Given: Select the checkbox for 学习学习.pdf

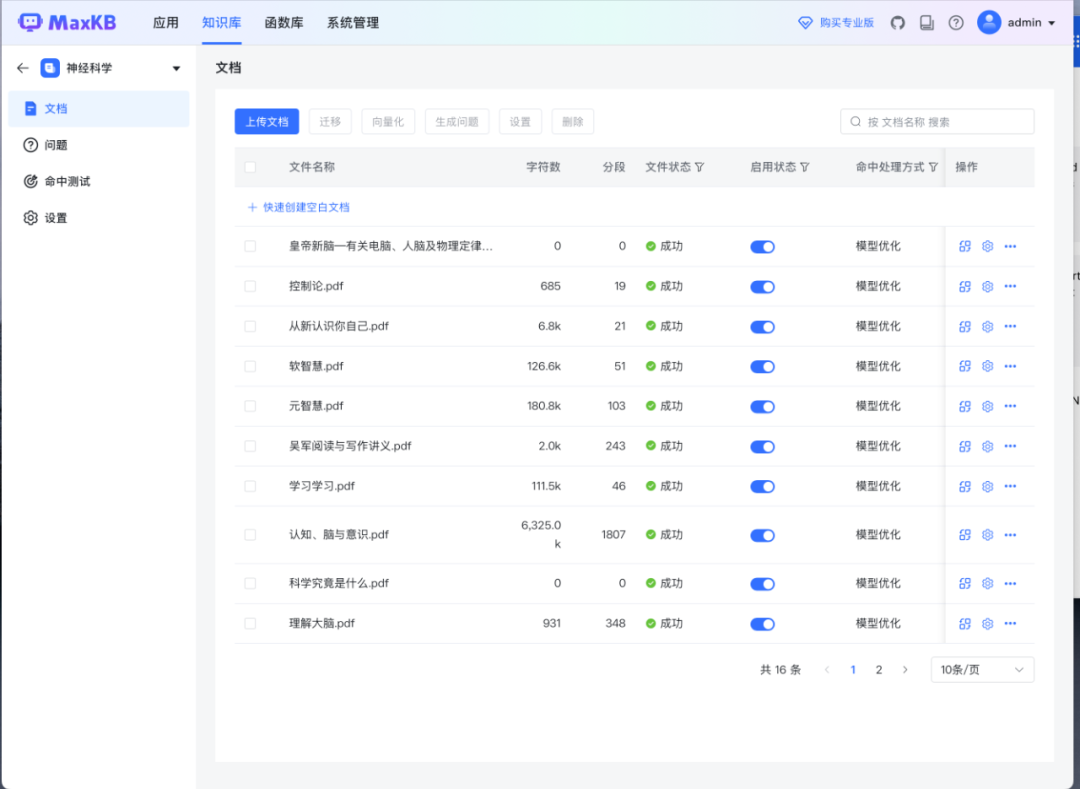Looking at the screenshot, I should (x=250, y=486).
